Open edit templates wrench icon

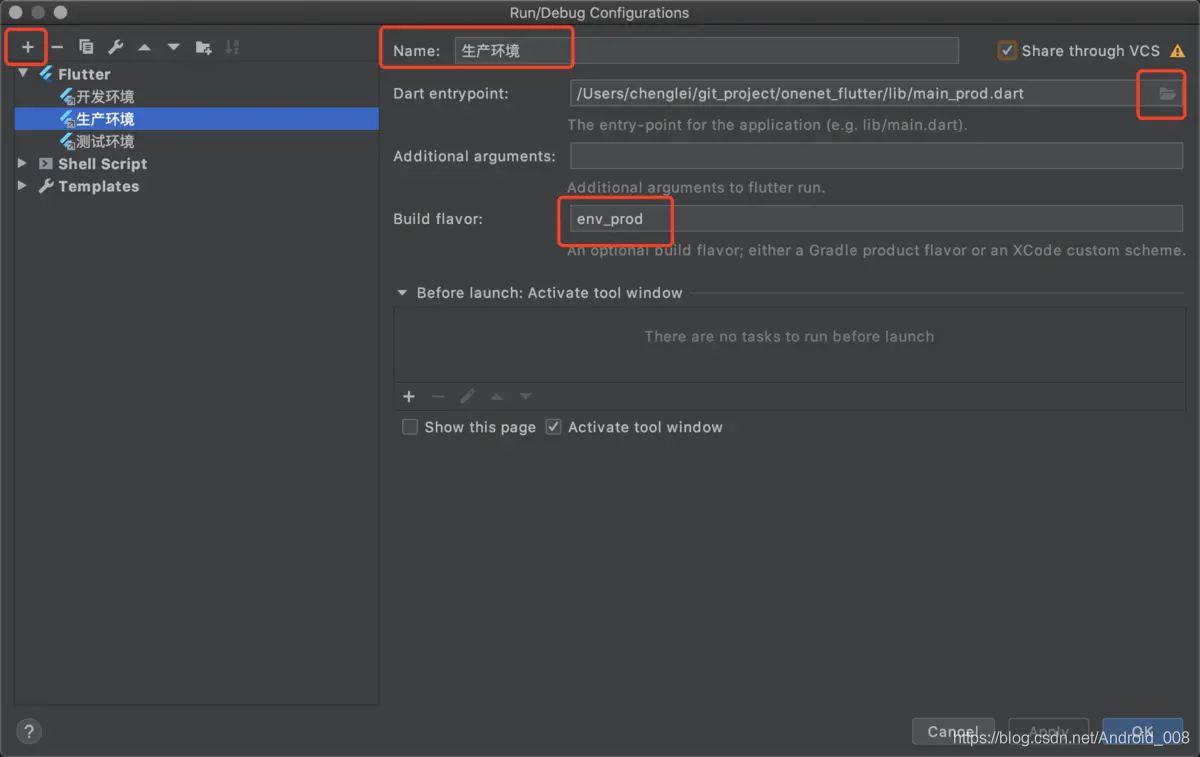[115, 47]
